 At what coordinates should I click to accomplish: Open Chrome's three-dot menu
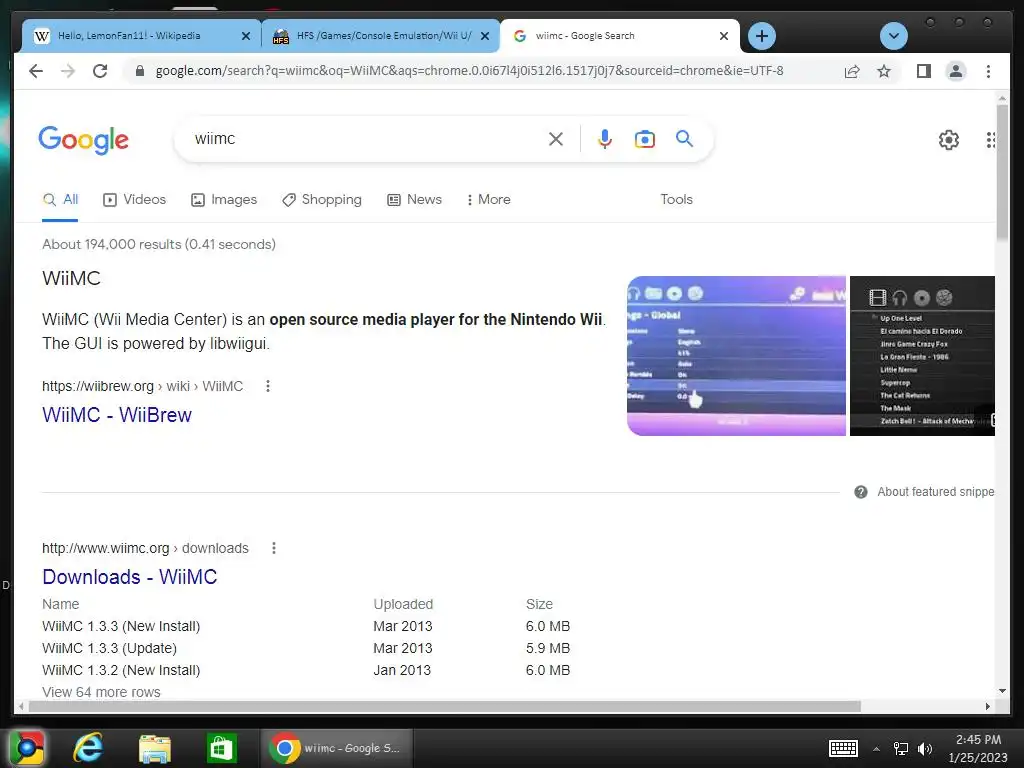[988, 71]
